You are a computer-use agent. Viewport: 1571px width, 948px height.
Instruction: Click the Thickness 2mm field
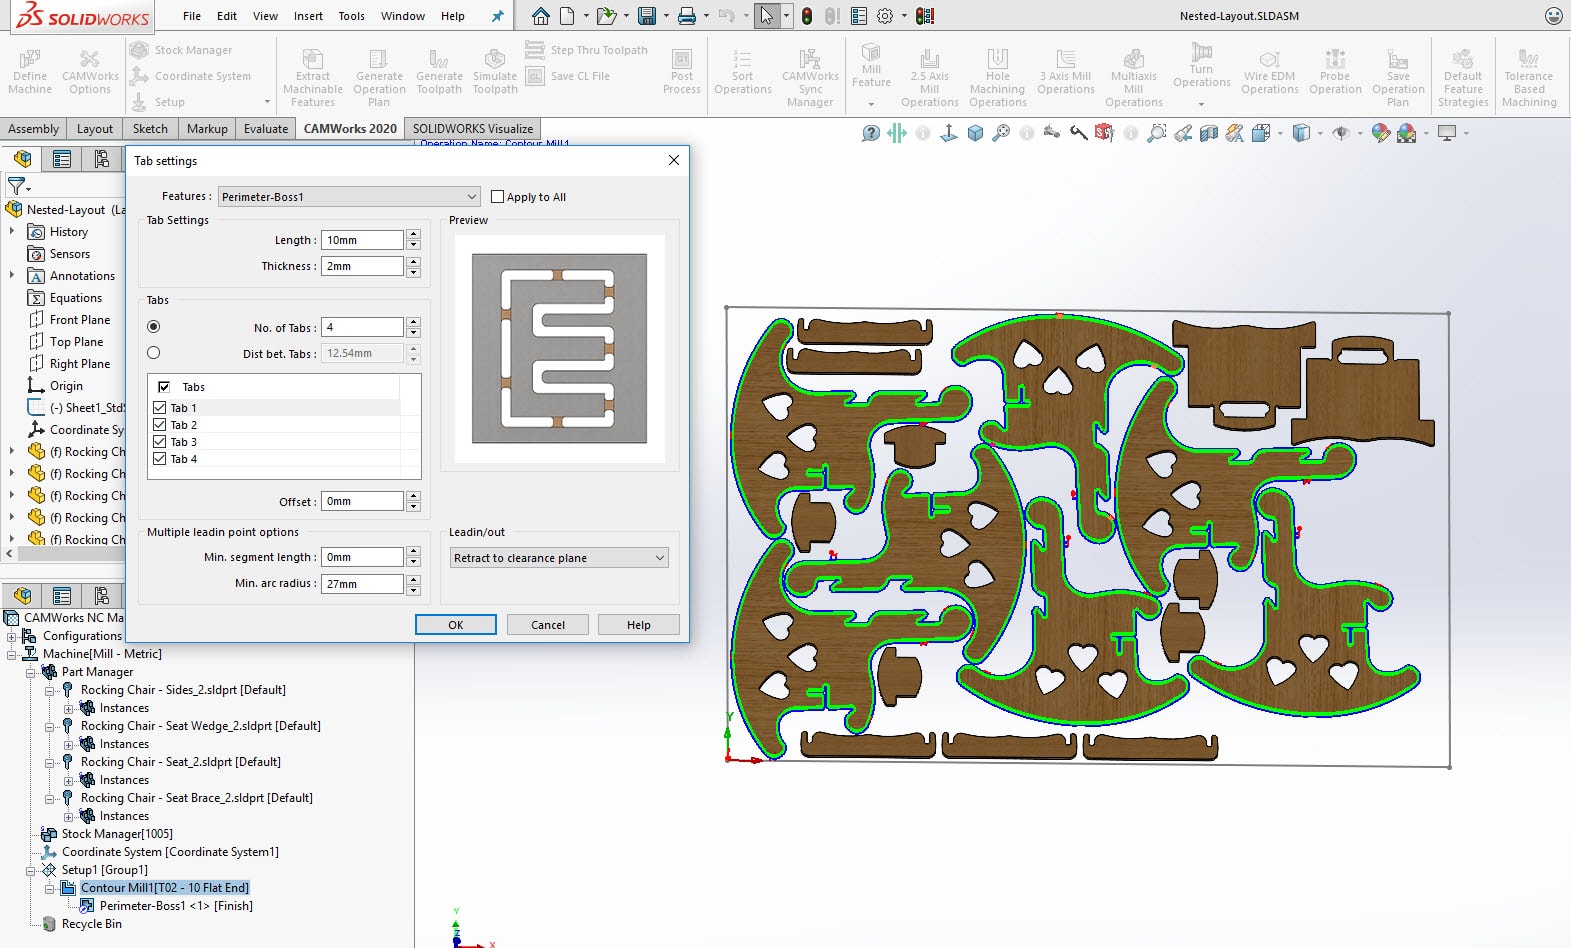coord(362,266)
